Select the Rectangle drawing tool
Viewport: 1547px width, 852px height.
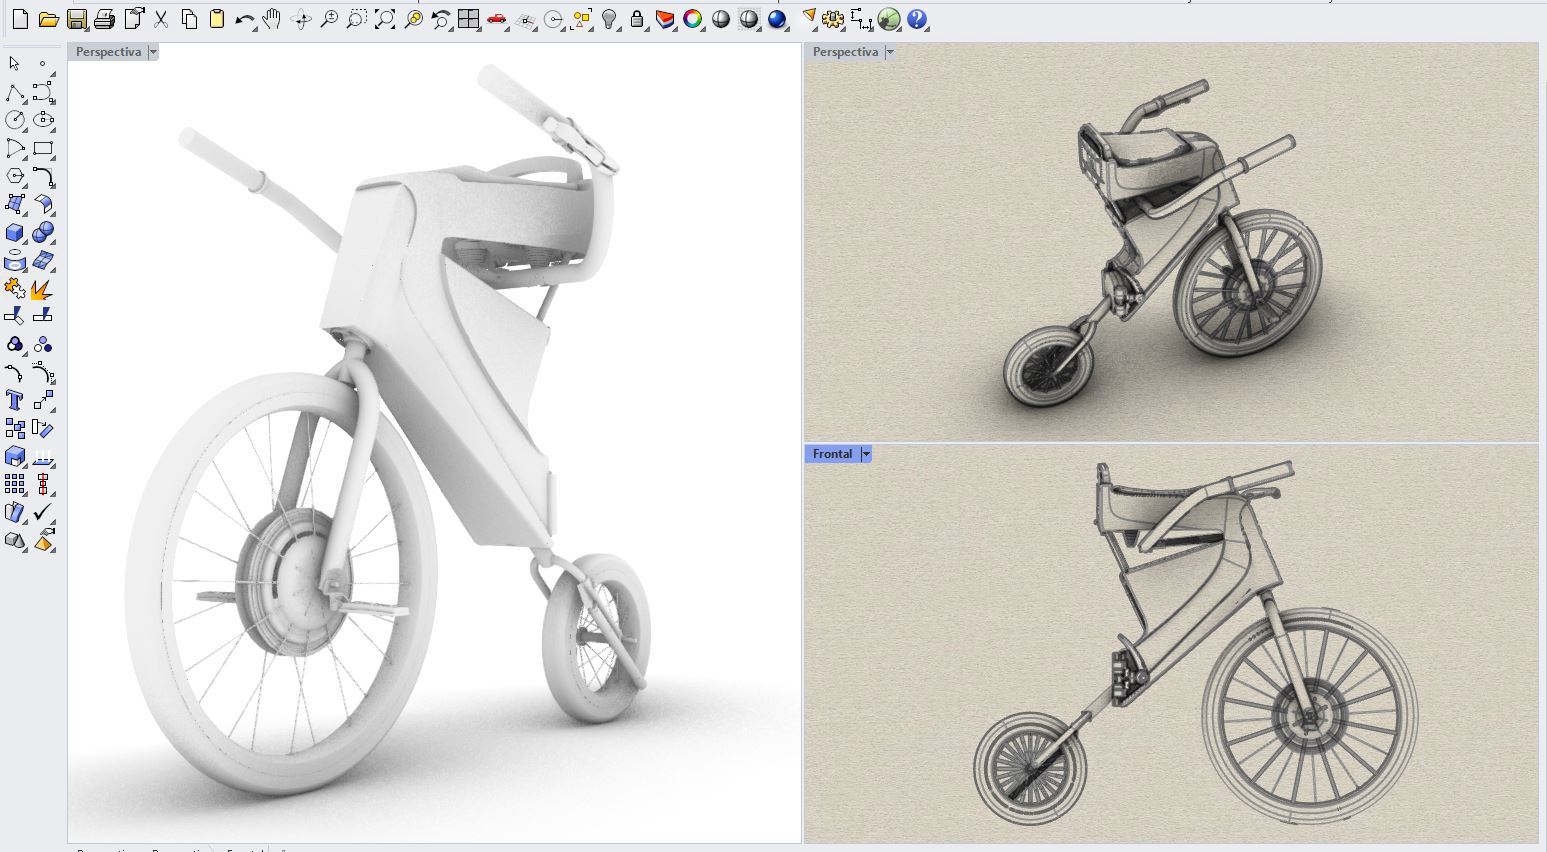pyautogui.click(x=42, y=149)
